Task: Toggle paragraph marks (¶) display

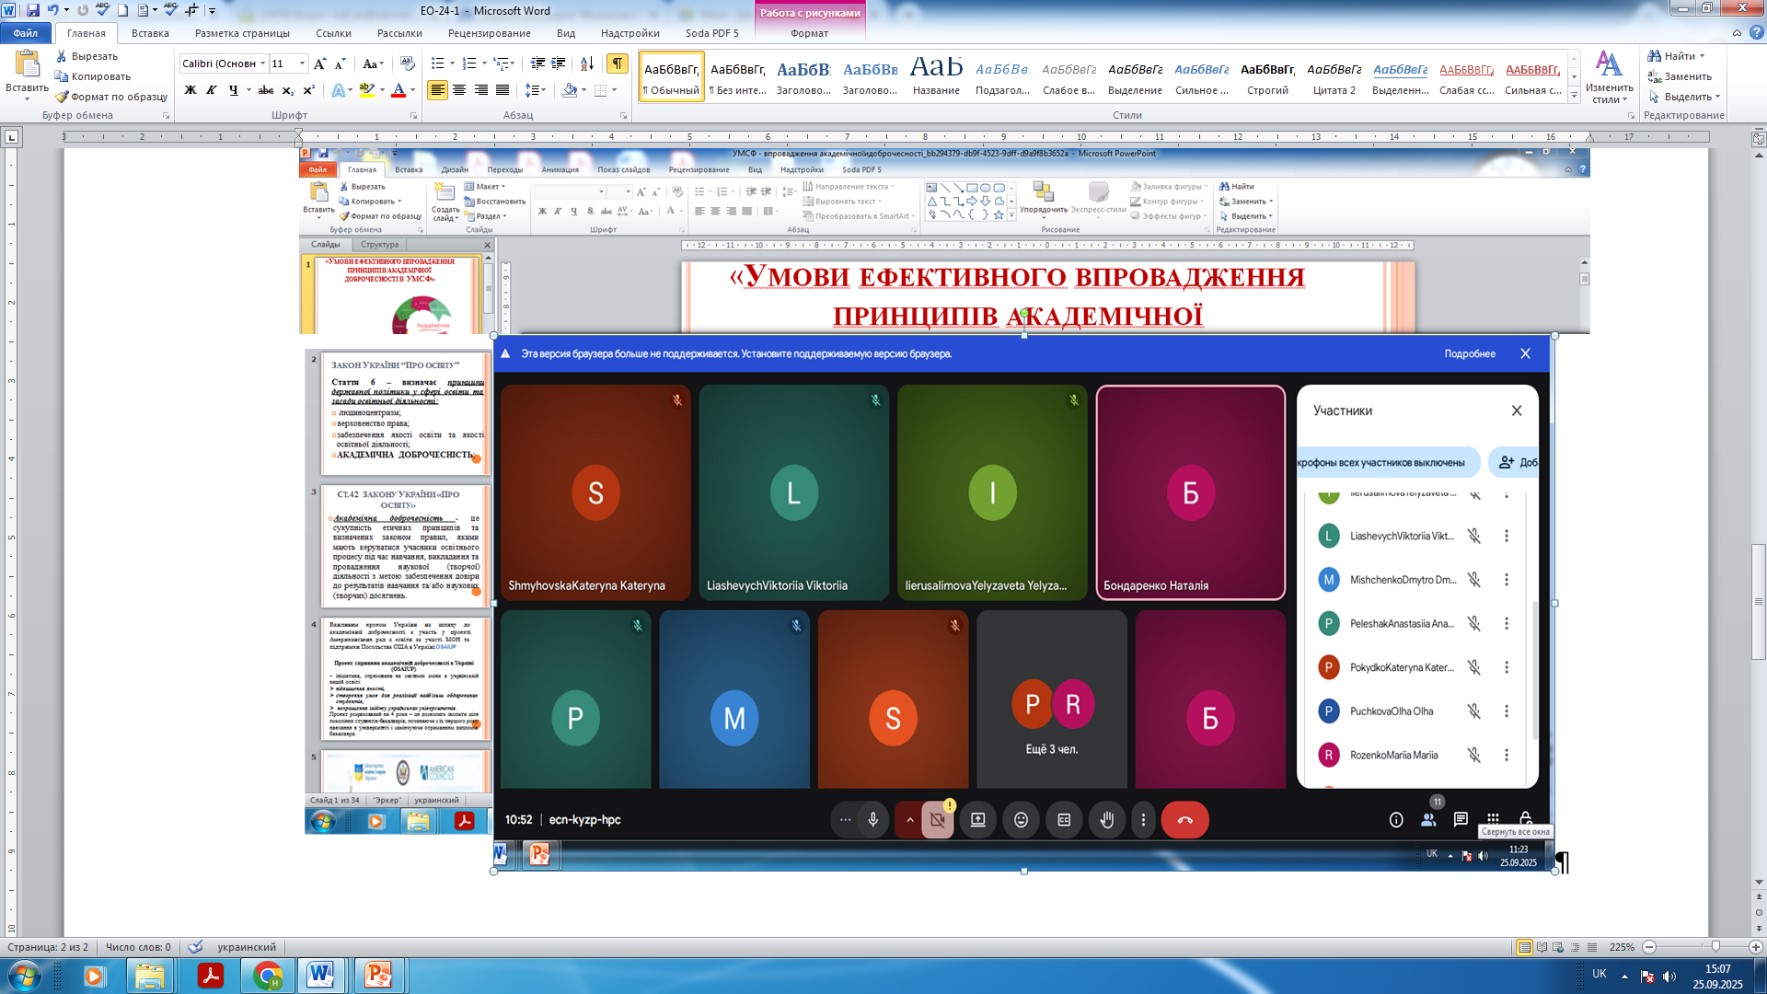Action: tap(618, 64)
